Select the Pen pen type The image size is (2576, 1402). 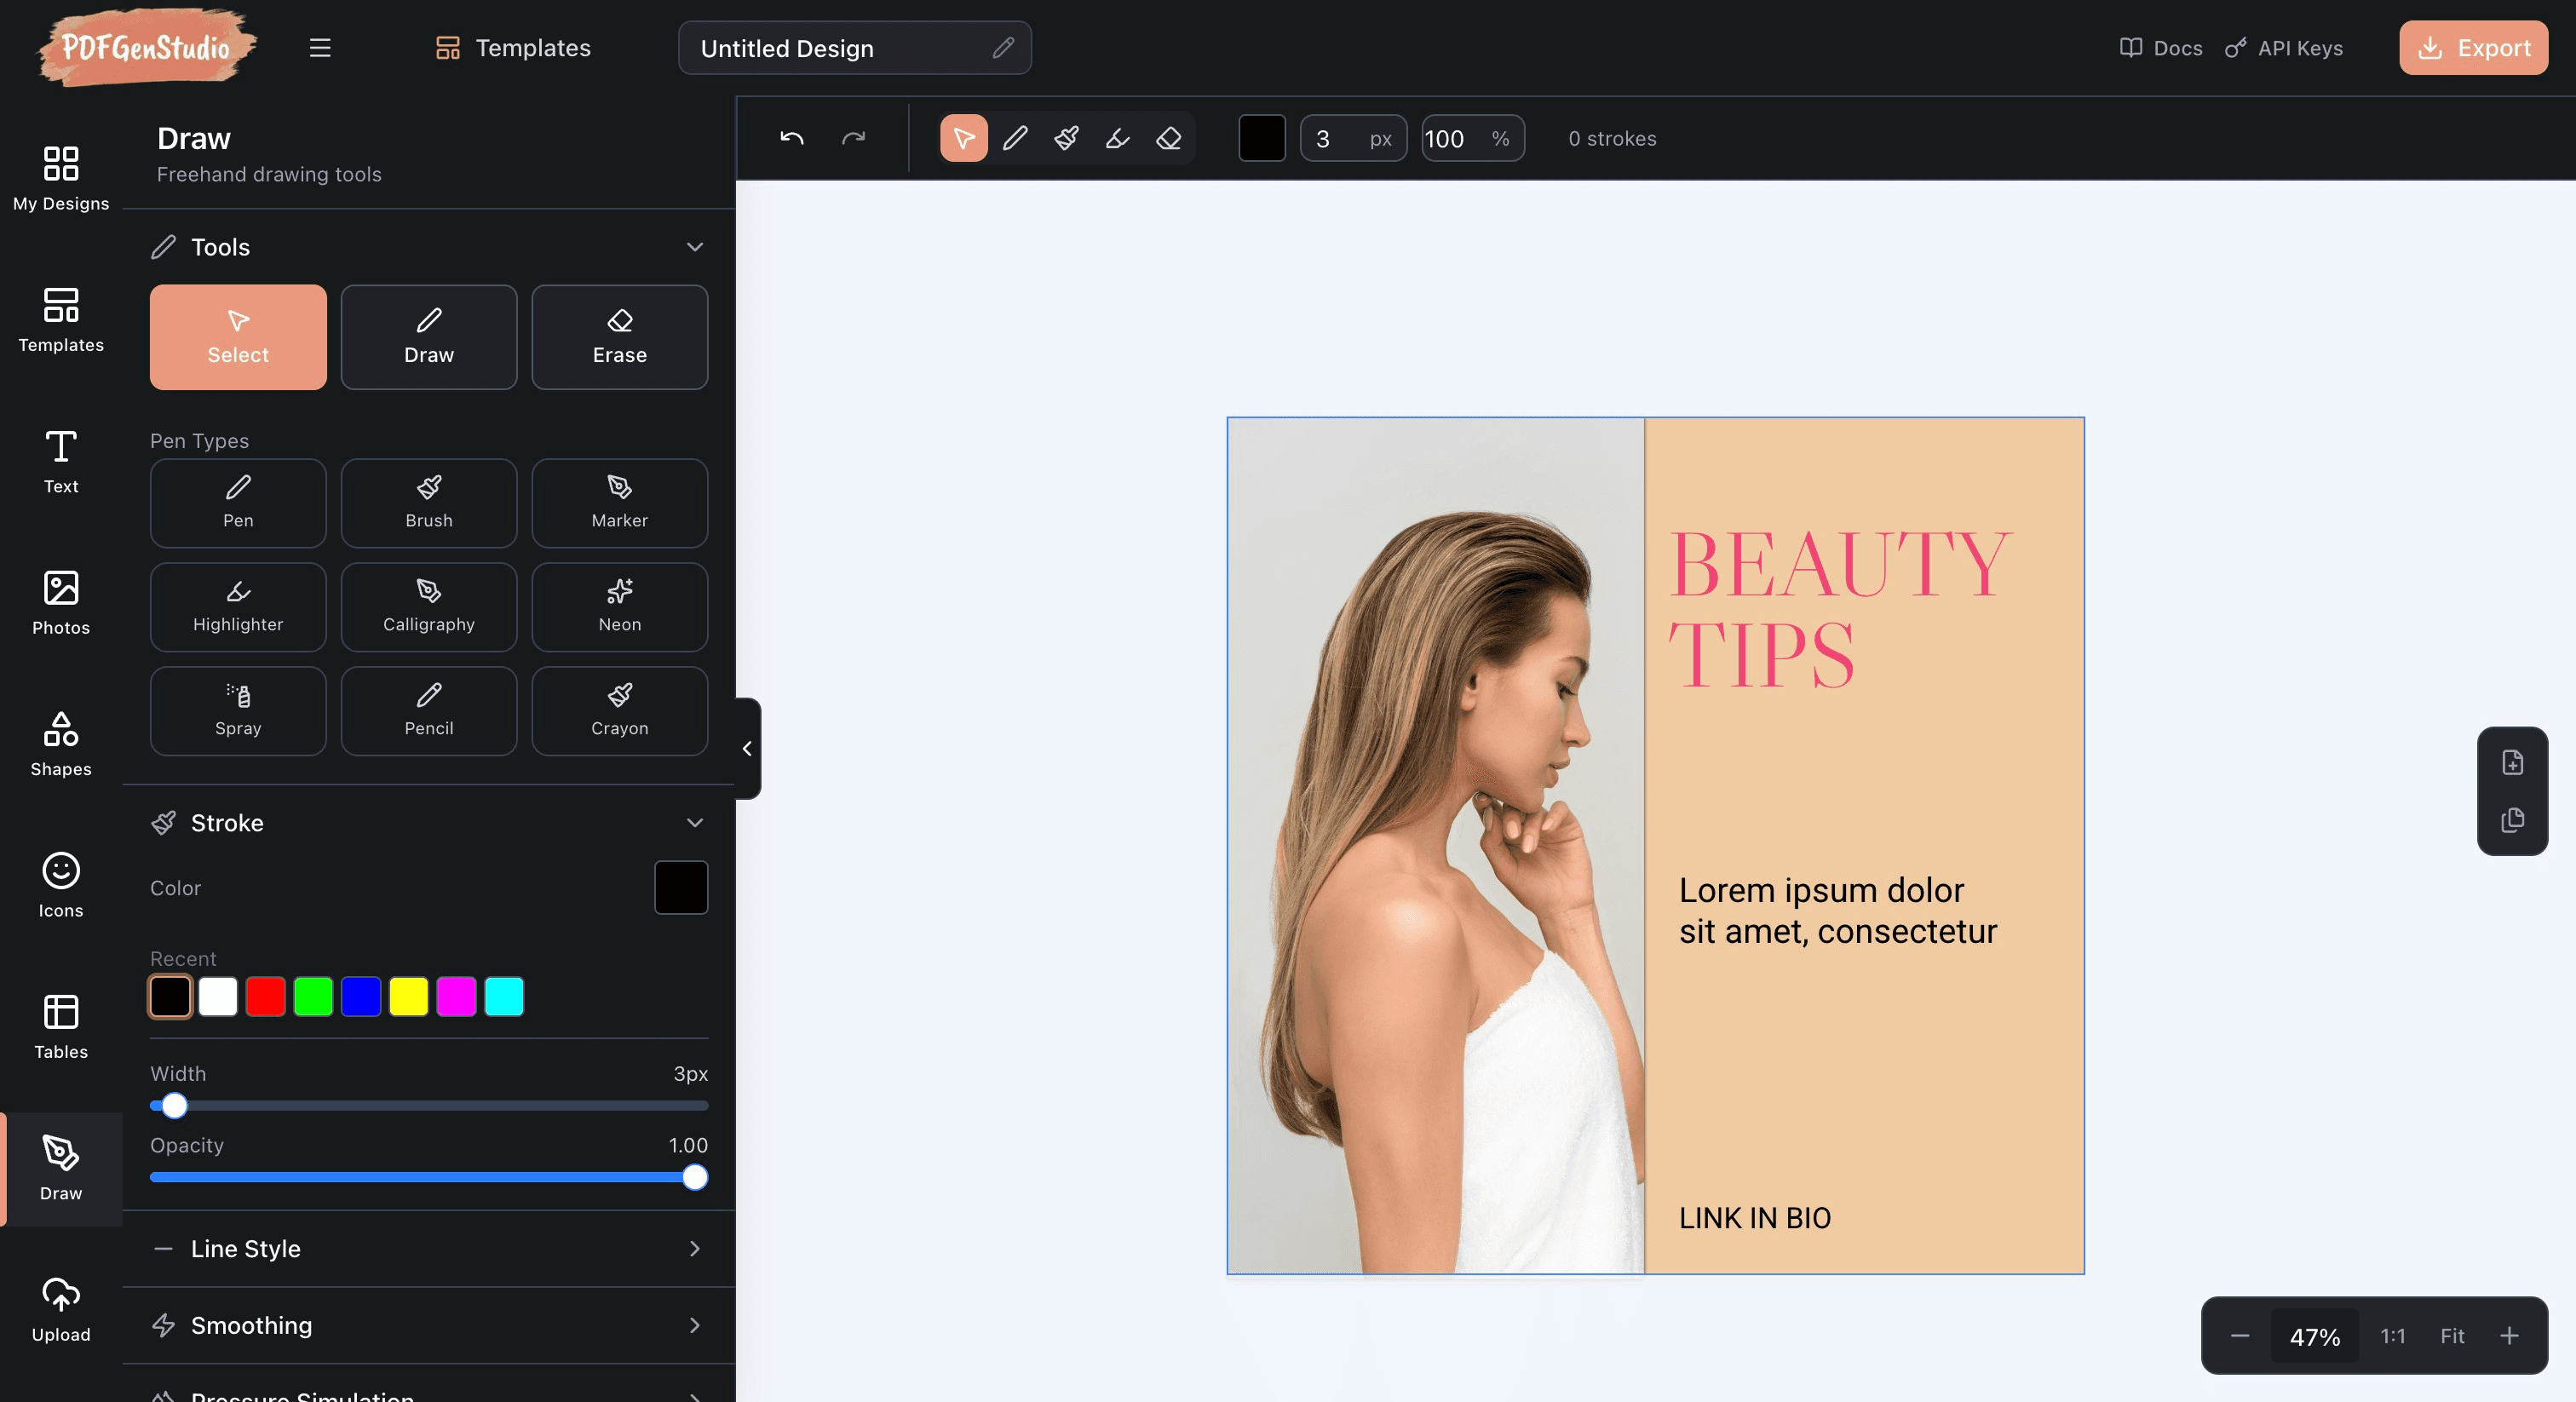237,503
